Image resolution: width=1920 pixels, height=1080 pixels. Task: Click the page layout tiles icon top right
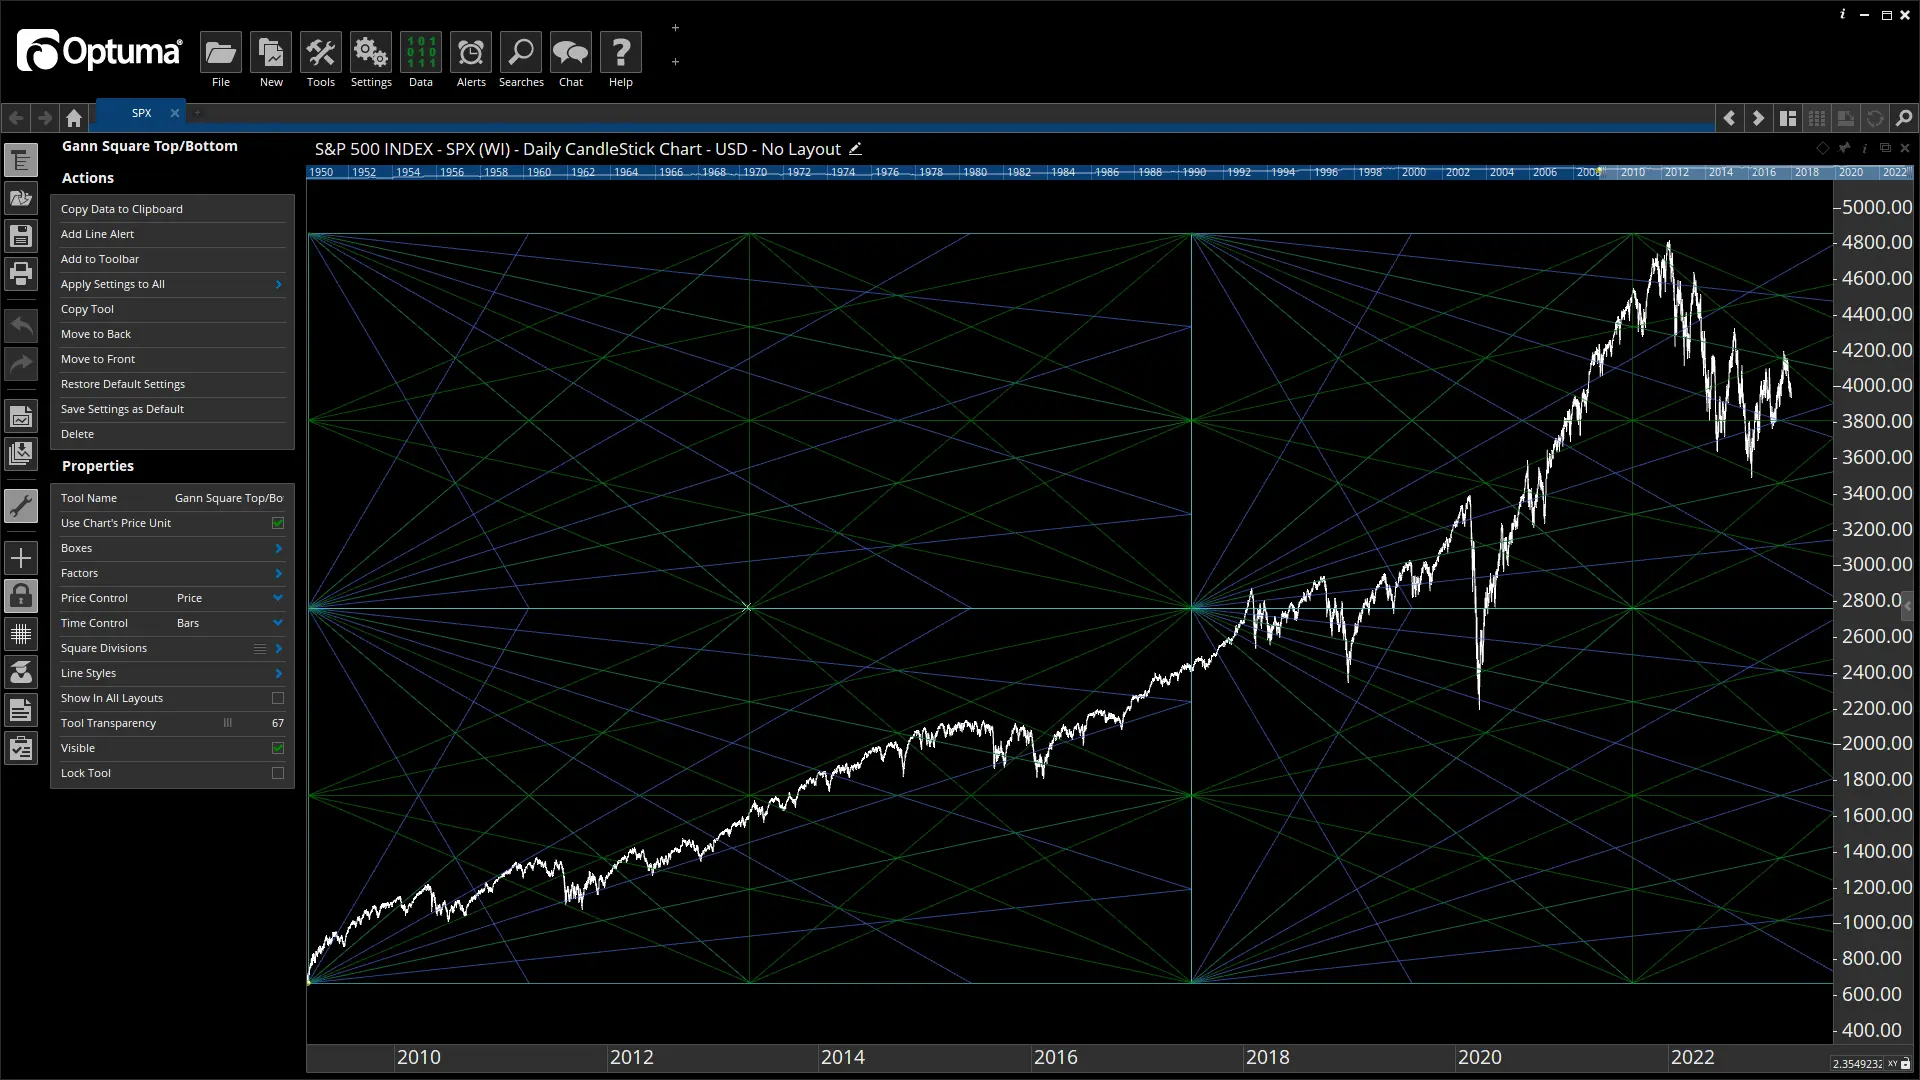coord(1788,118)
